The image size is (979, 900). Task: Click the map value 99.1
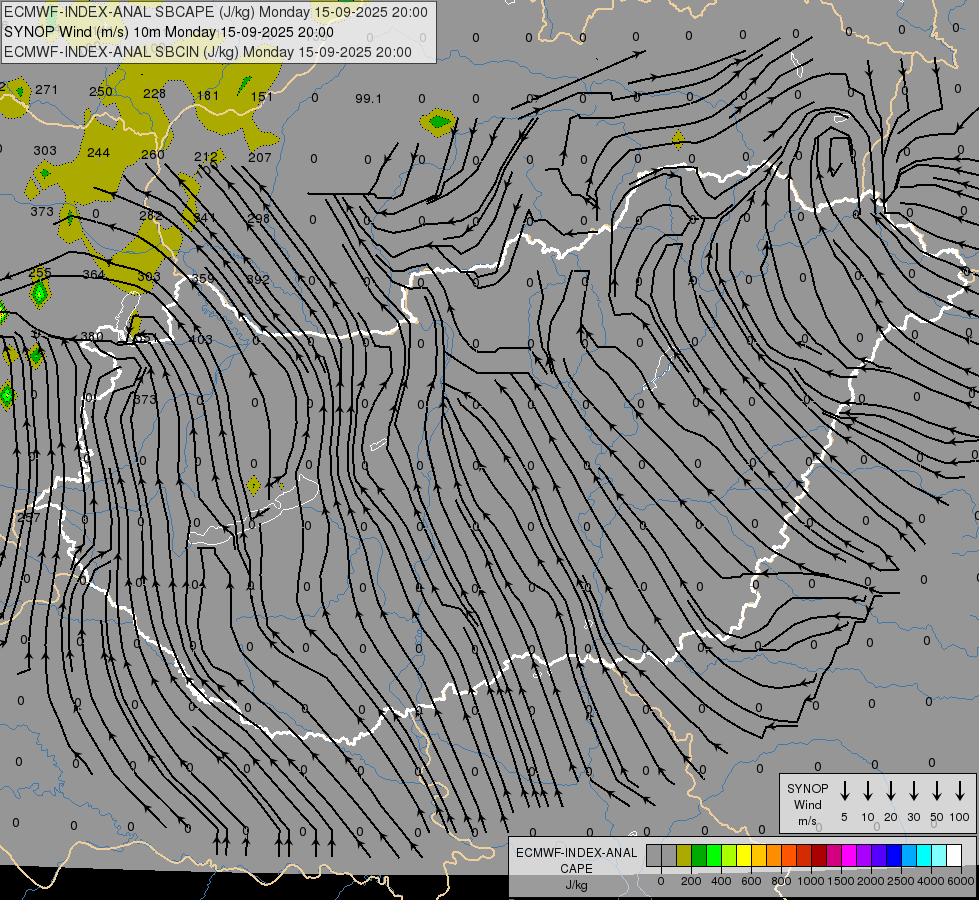(368, 98)
